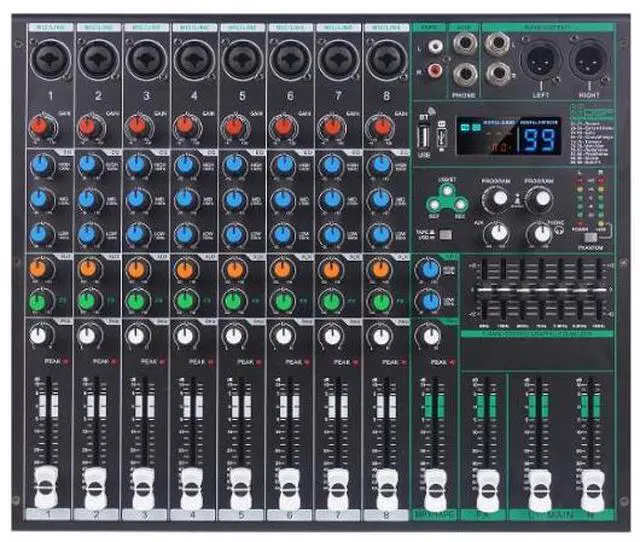Click the channel 3 white PAN knob
640x542 pixels.
pyautogui.click(x=137, y=336)
